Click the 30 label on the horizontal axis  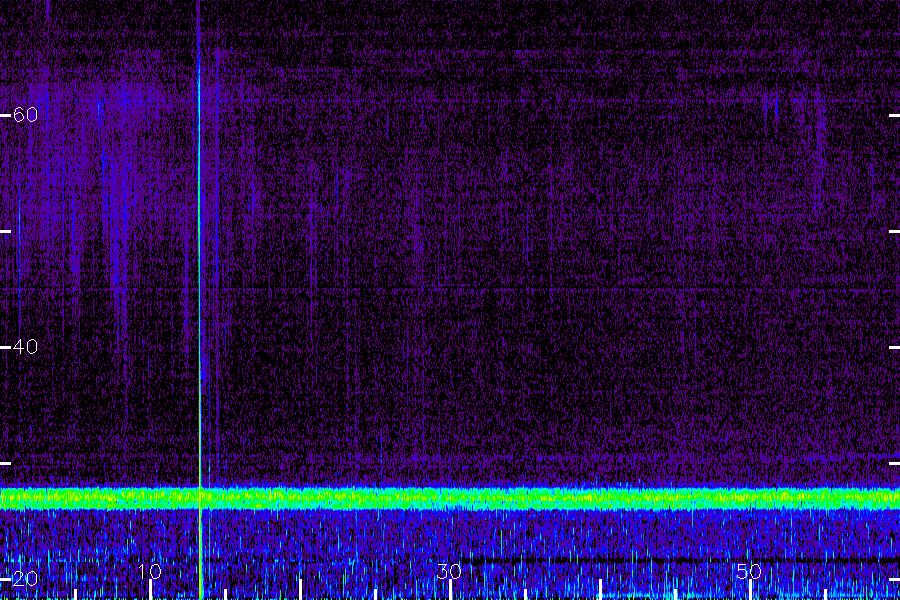point(449,571)
